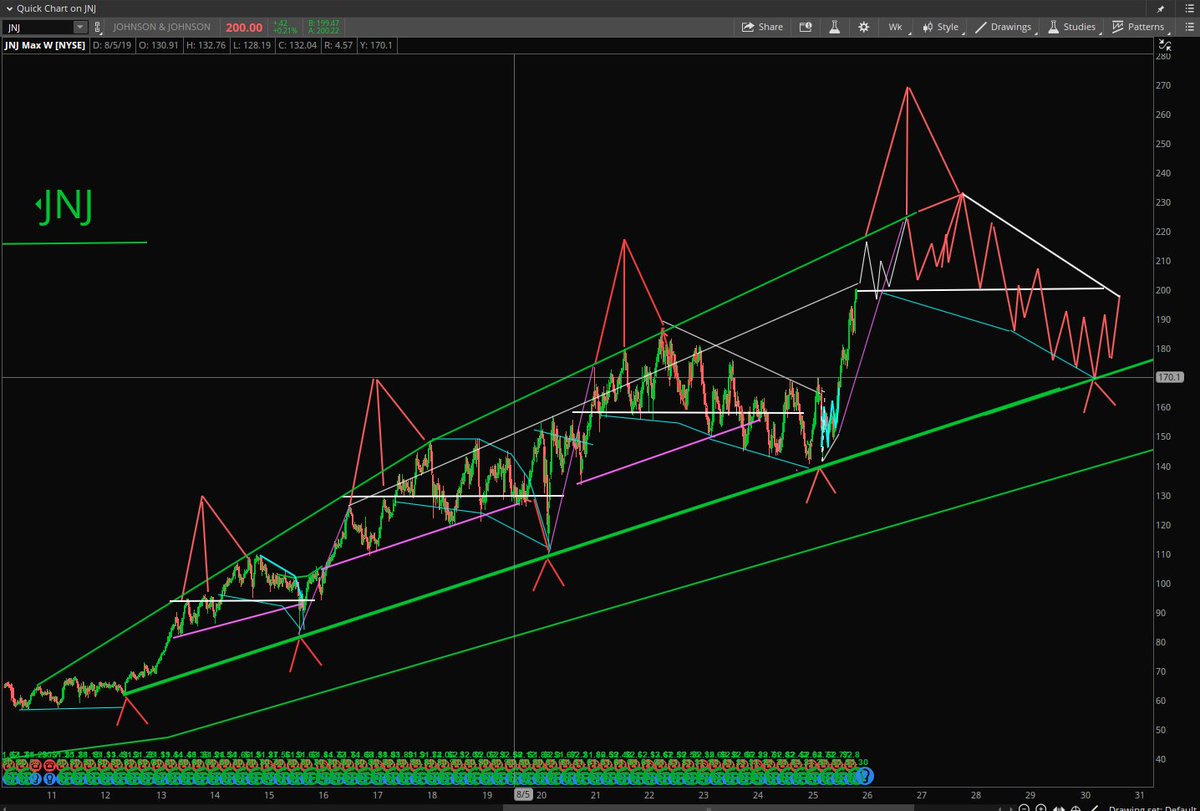Click the chart snapshot icon beside Share
This screenshot has width=1200, height=811.
(x=804, y=27)
